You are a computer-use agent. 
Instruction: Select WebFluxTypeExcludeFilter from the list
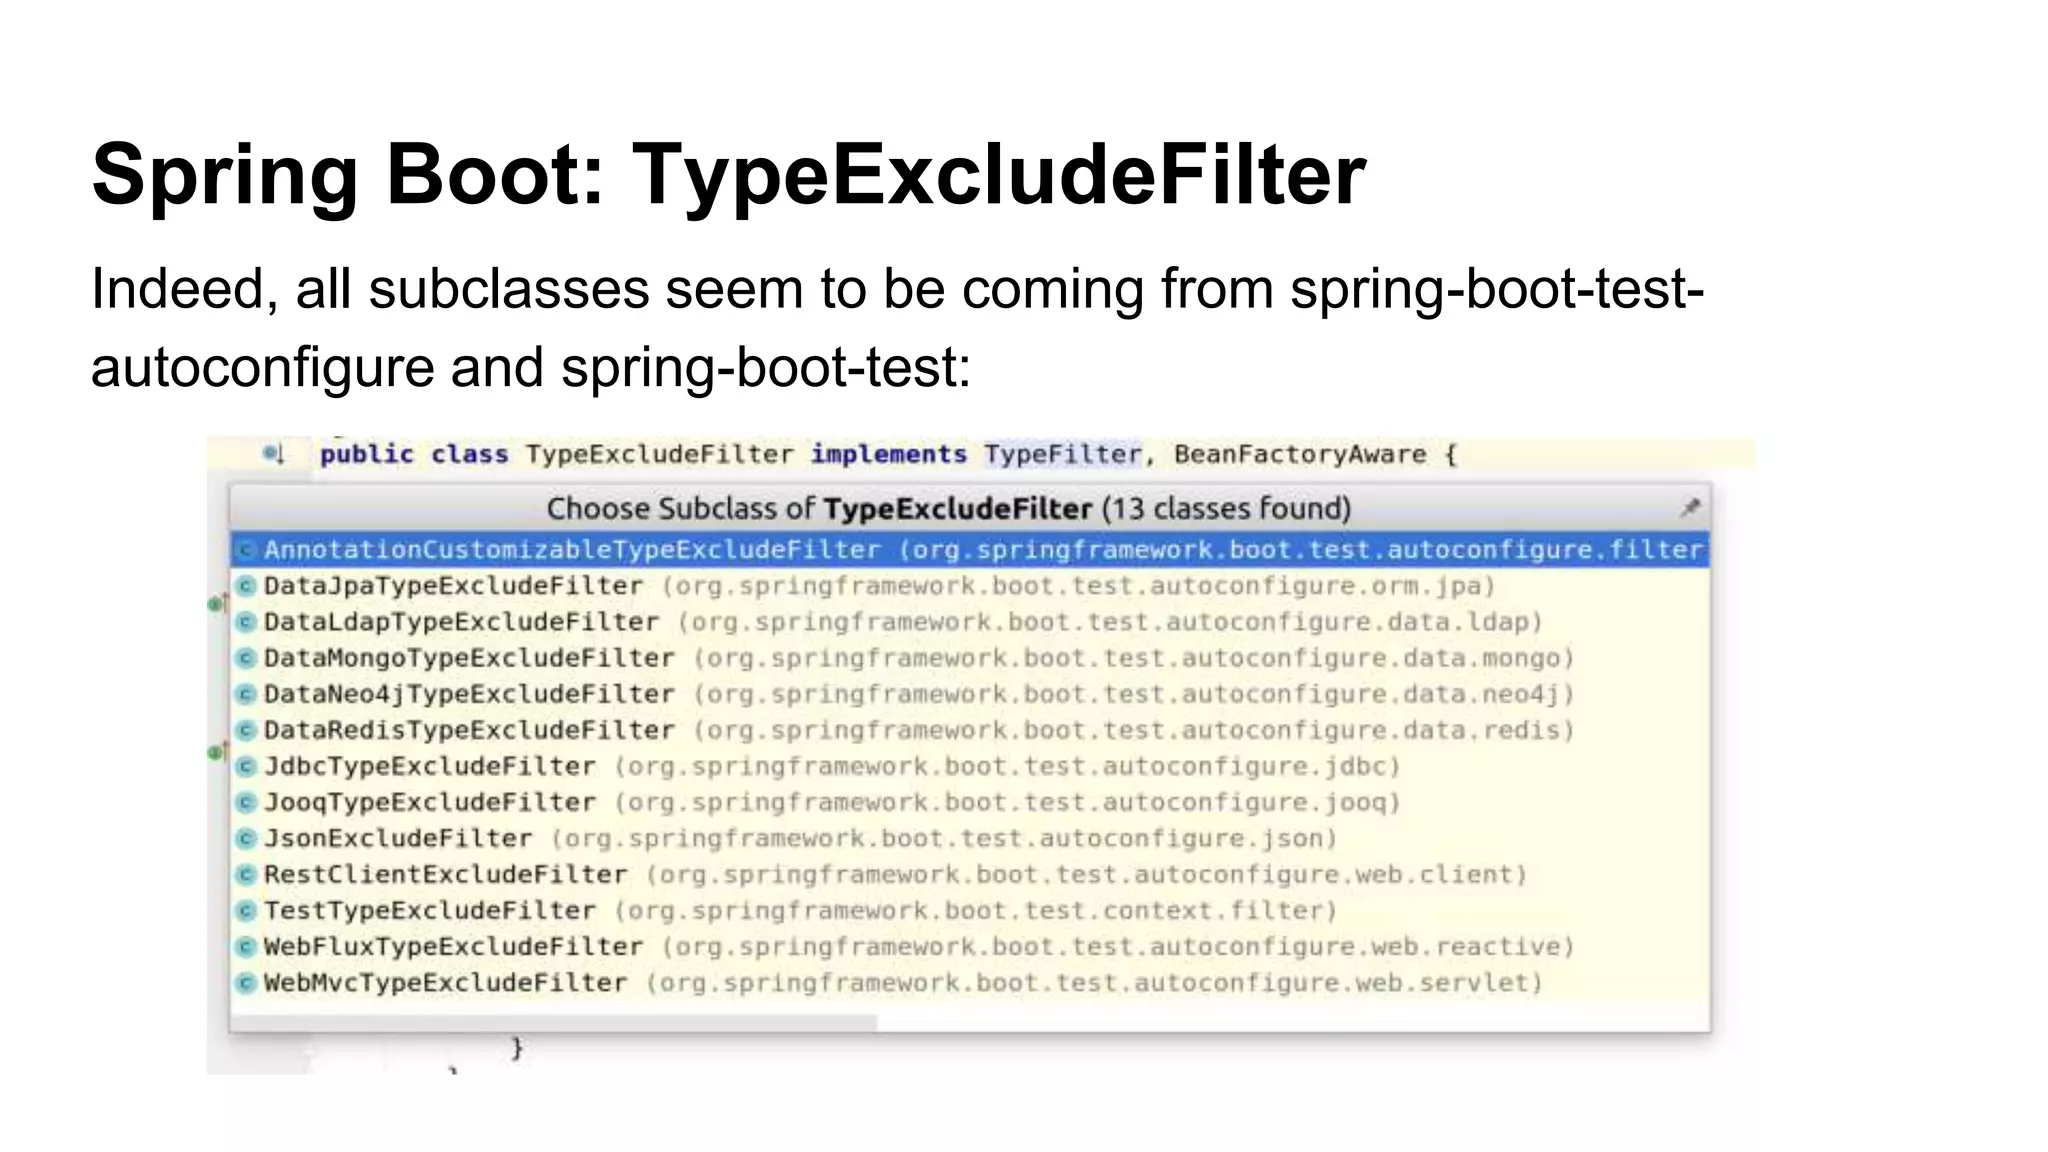(453, 947)
